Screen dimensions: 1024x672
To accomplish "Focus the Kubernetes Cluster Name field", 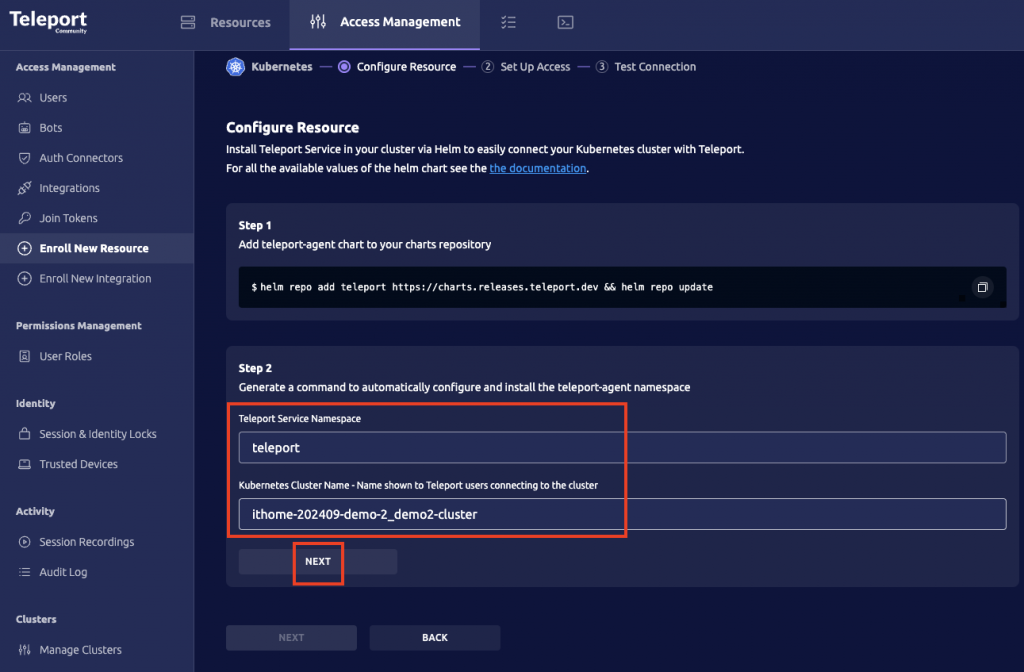I will 622,514.
